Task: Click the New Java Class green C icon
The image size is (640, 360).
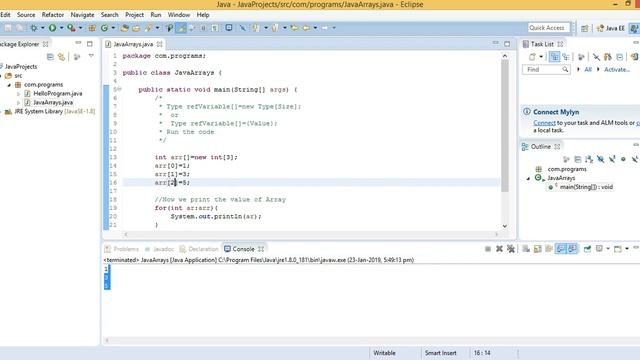Action: 104,28
